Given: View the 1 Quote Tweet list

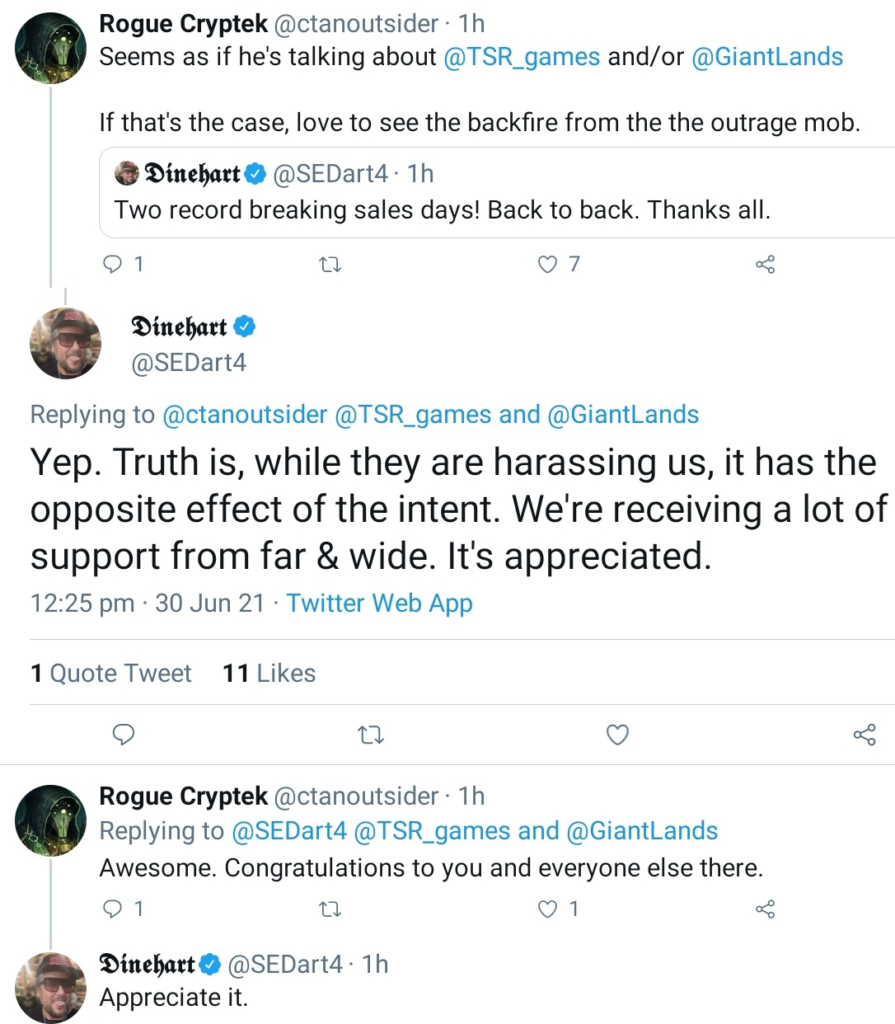Looking at the screenshot, I should (111, 673).
